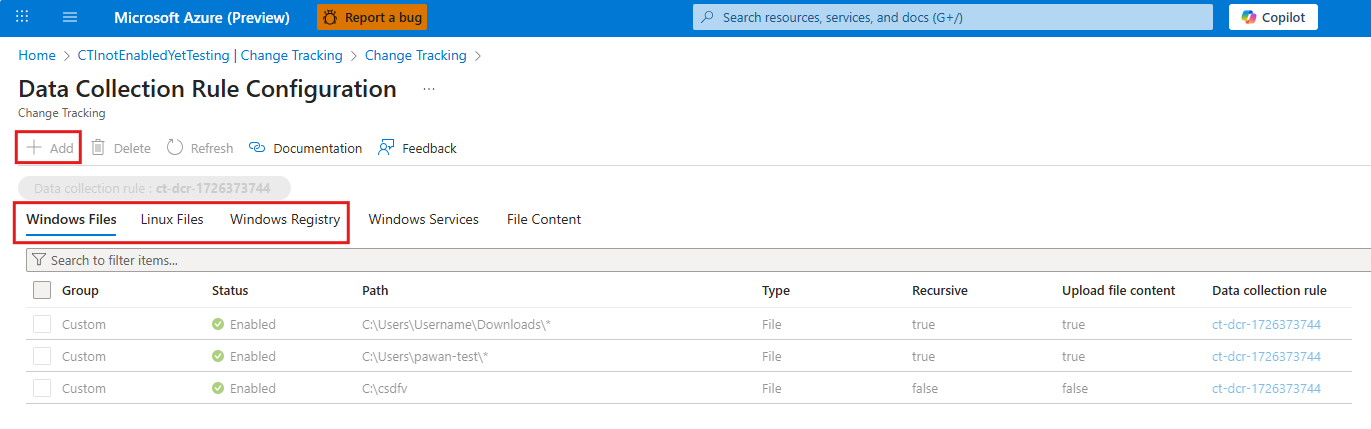
Task: Open the Documentation link icon
Action: tap(257, 148)
